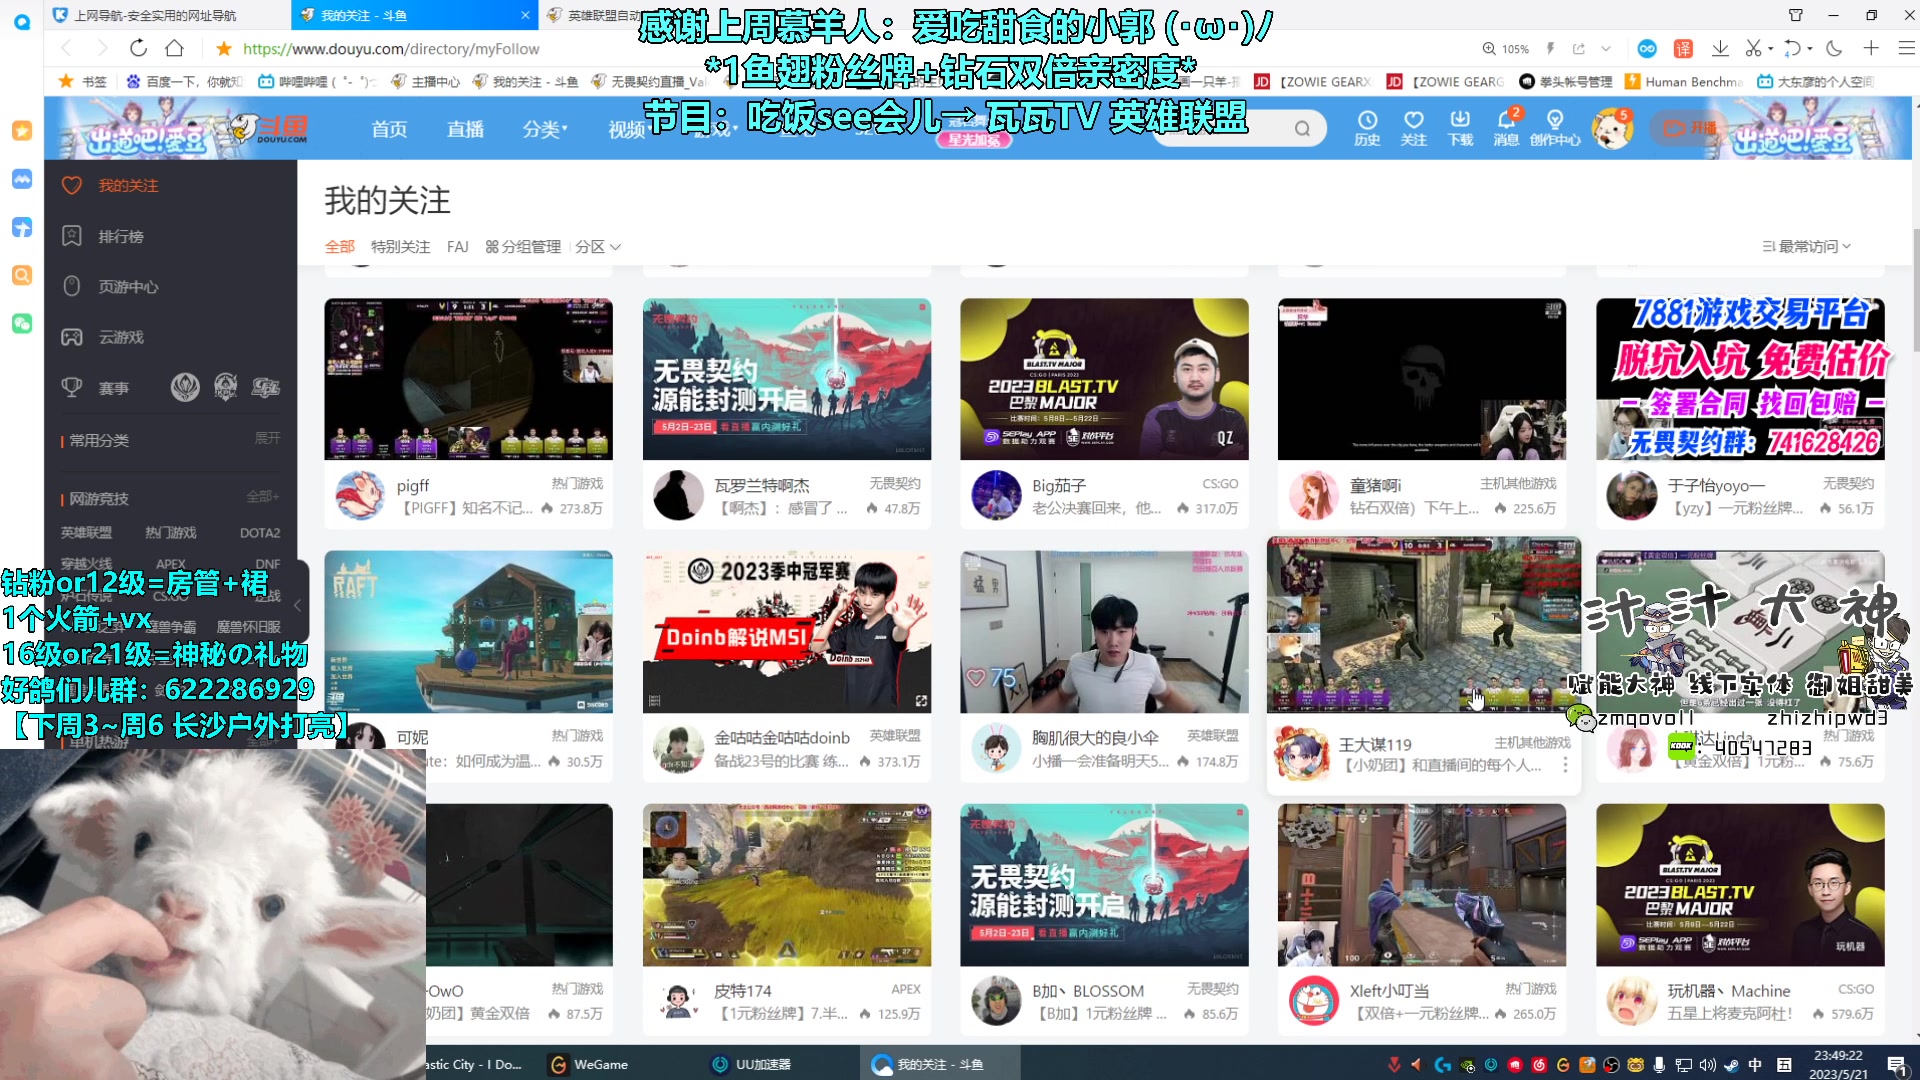Open the browser downloads icon
This screenshot has height=1080, width=1920.
tap(1720, 48)
